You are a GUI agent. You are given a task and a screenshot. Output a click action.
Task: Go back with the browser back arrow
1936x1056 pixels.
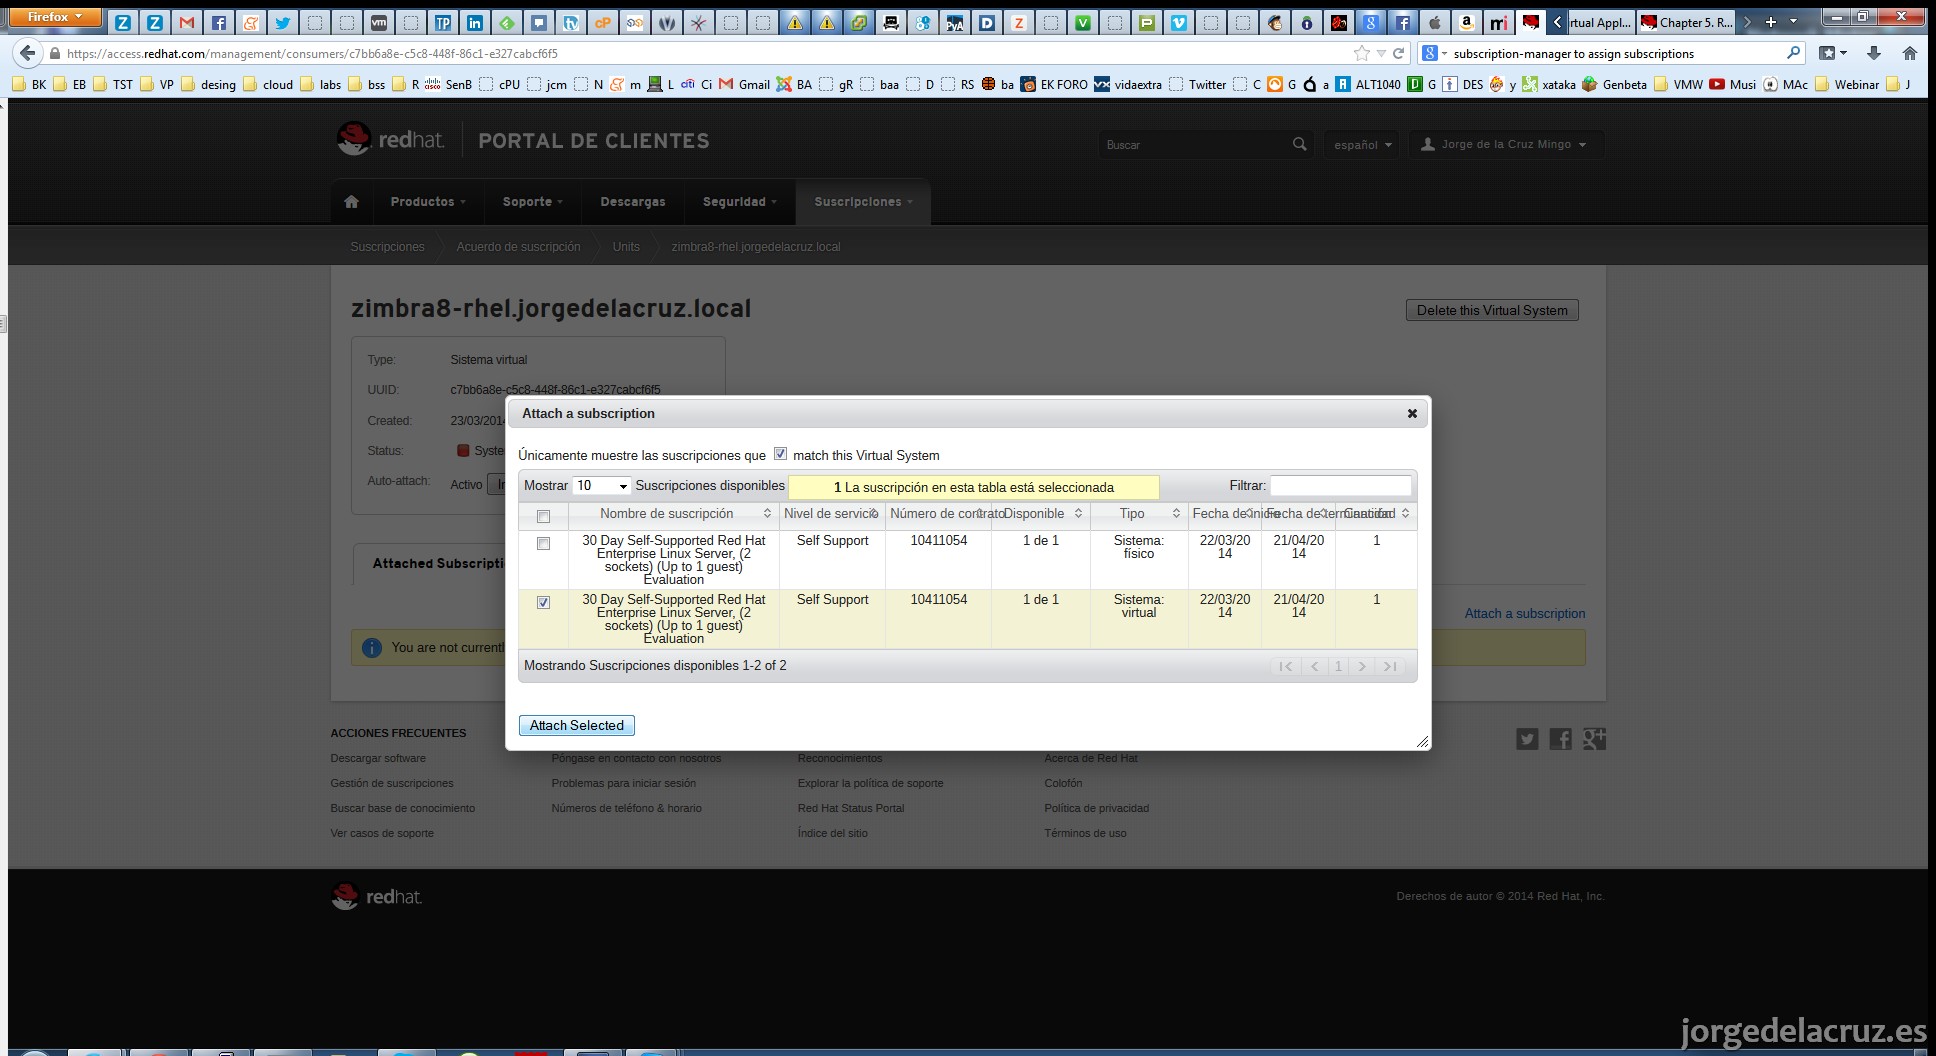click(28, 53)
